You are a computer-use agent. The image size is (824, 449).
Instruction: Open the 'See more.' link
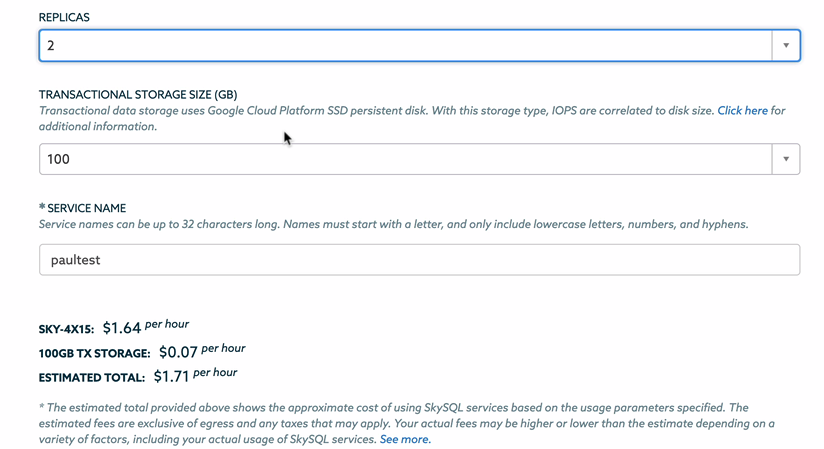[x=405, y=439]
